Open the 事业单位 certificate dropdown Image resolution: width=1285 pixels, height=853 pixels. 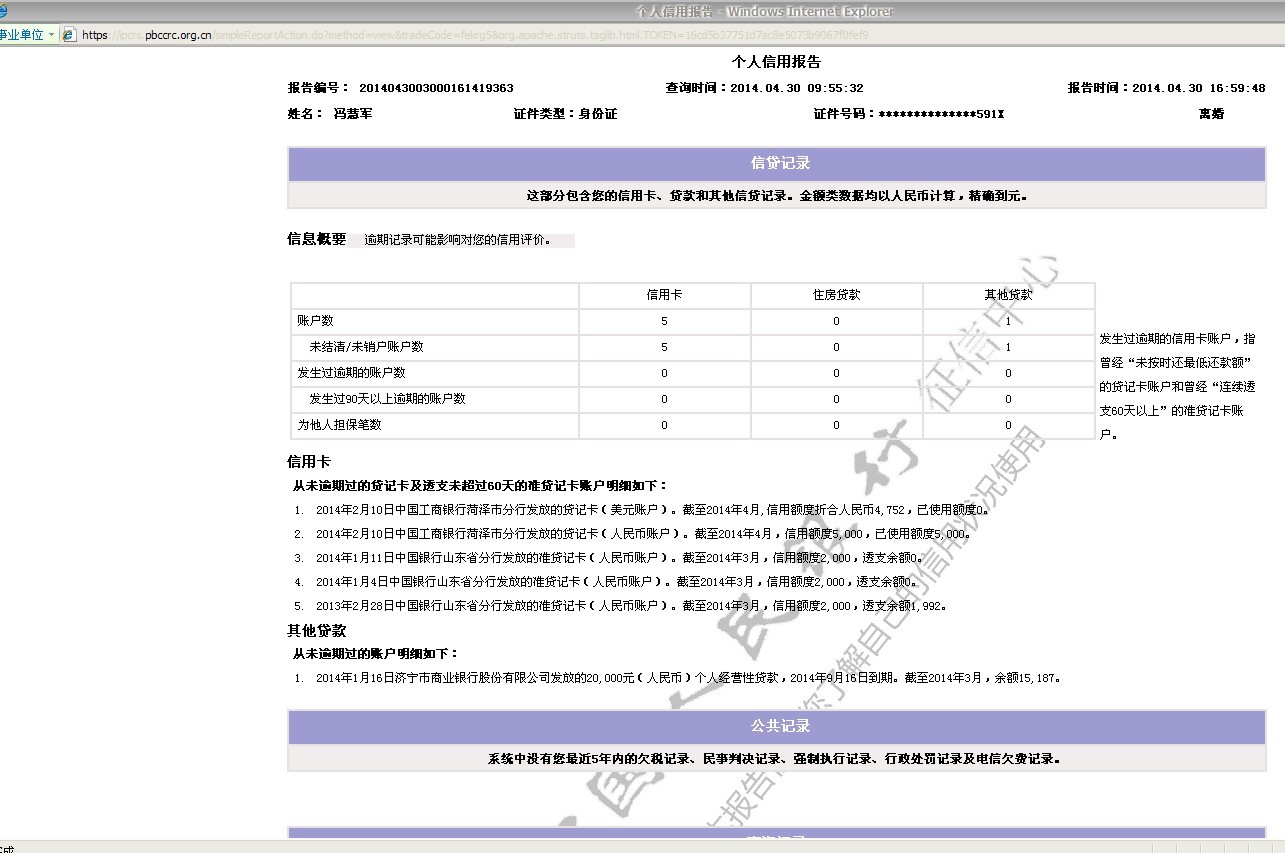click(28, 35)
